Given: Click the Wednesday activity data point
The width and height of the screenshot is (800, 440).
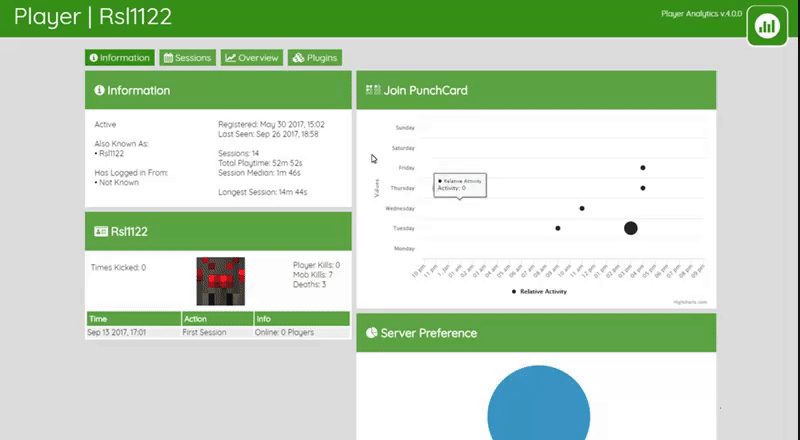Looking at the screenshot, I should tap(582, 208).
